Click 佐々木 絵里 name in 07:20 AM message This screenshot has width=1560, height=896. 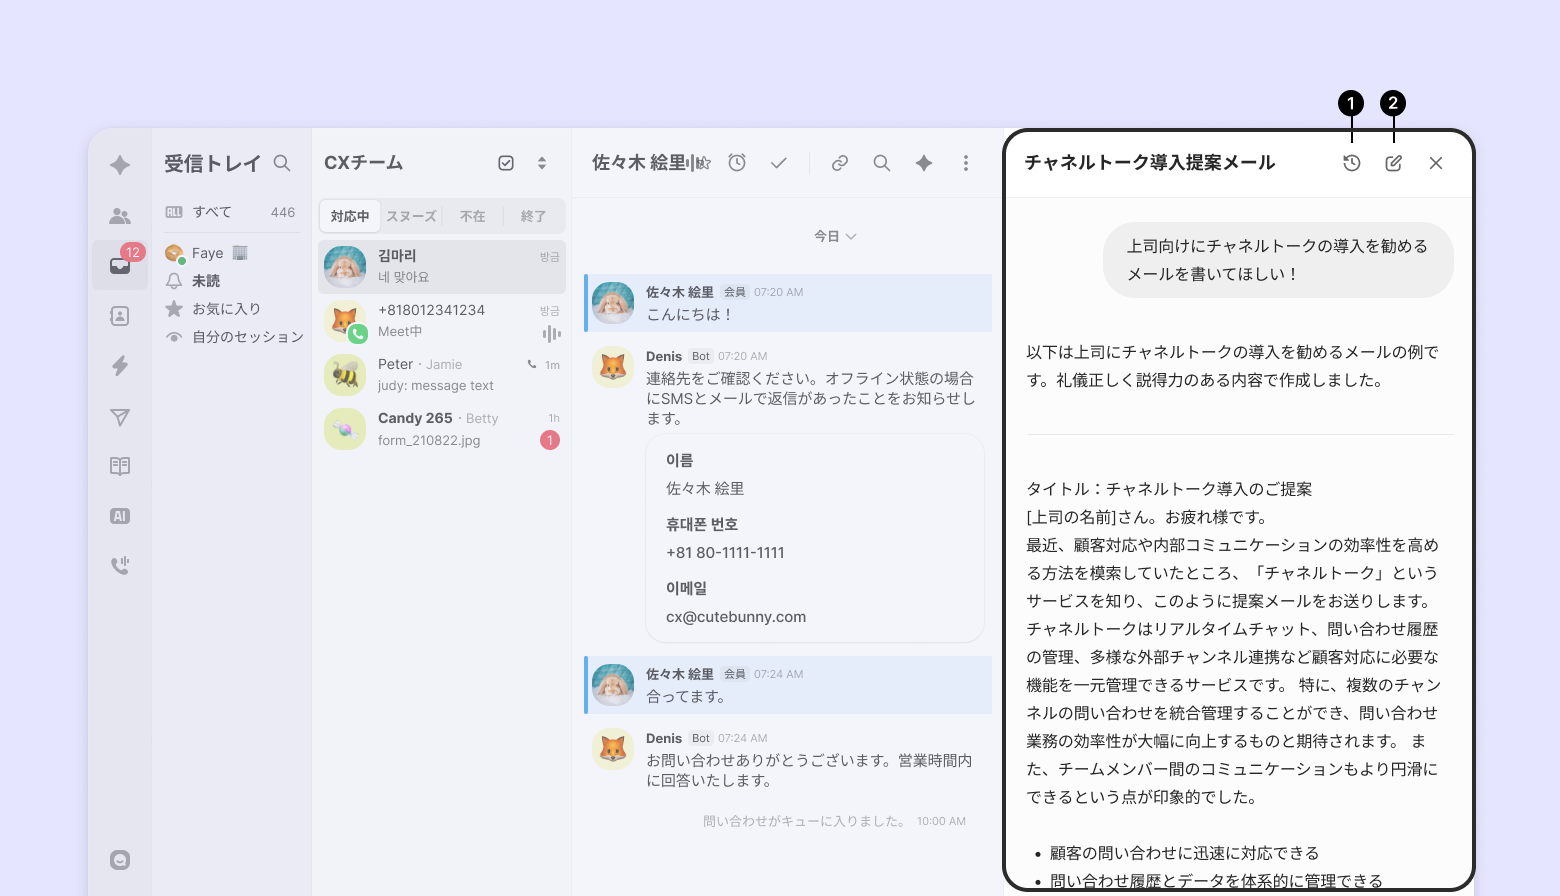(x=680, y=292)
